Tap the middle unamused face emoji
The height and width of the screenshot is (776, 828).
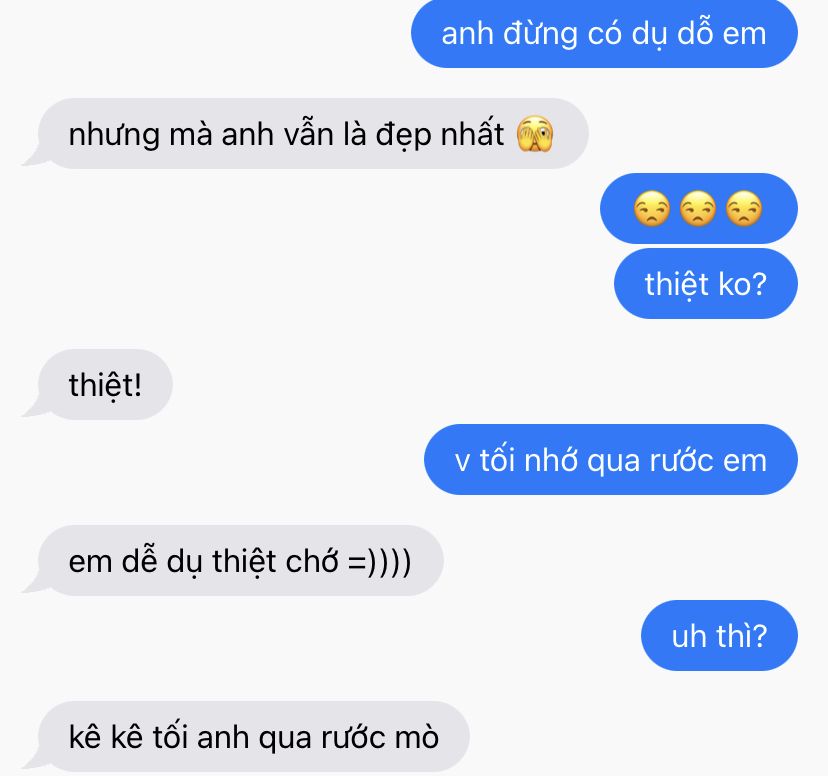click(x=698, y=209)
